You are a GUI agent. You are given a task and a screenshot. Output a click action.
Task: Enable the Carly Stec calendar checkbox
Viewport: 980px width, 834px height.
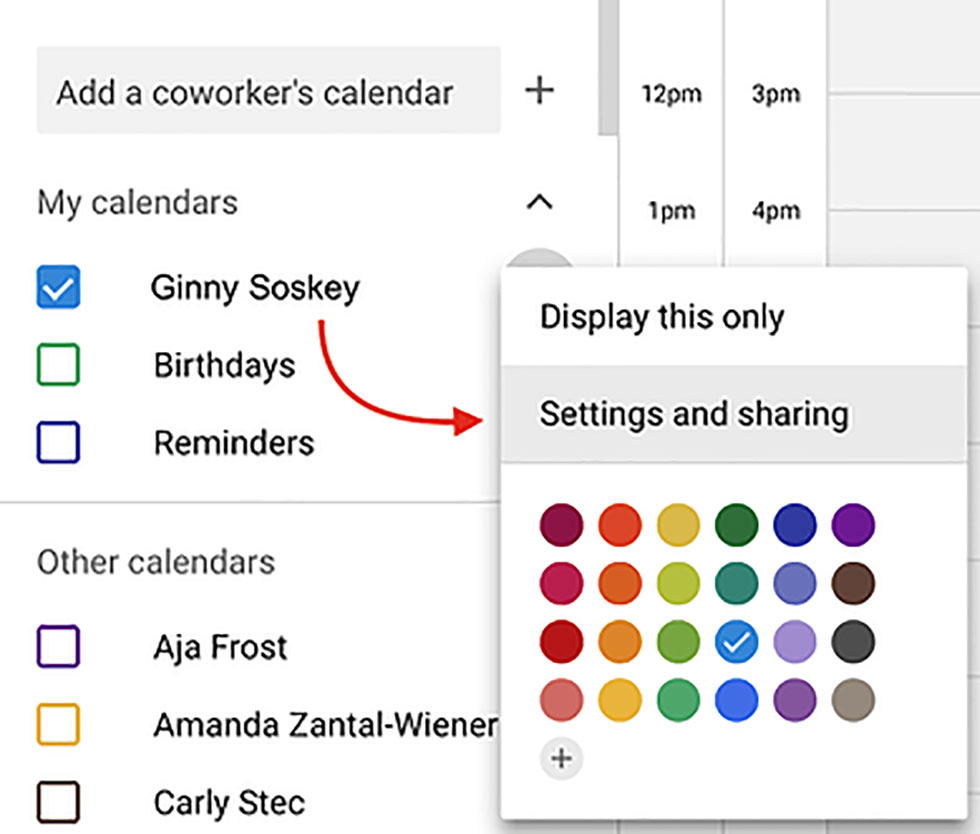point(58,802)
